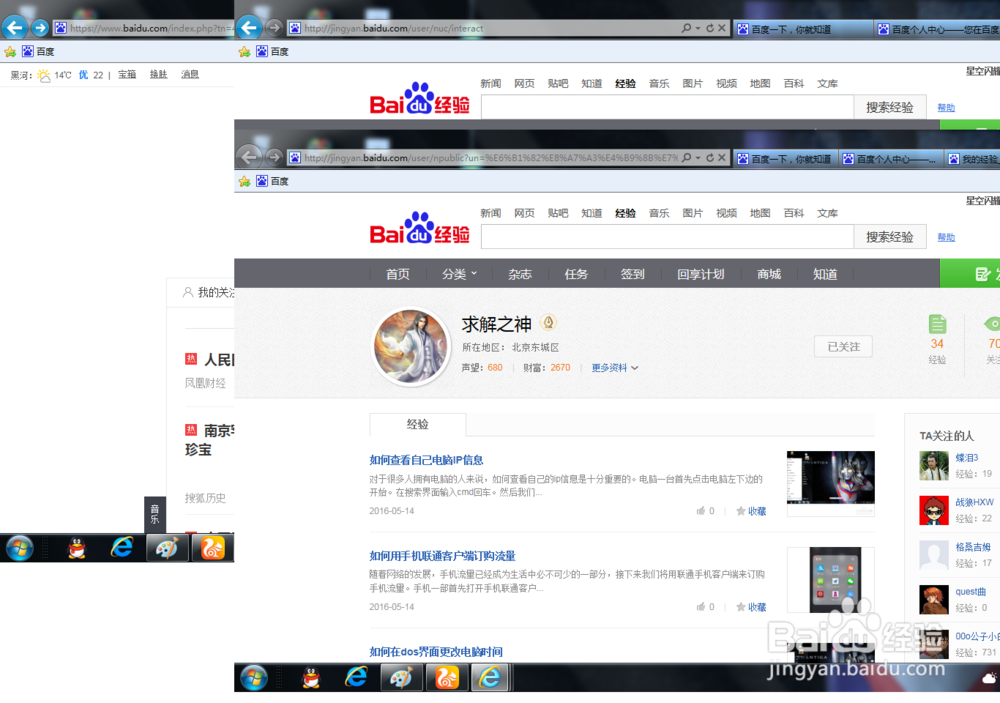Click QQ penguin icon in bottom taskbar
The height and width of the screenshot is (703, 1000).
(x=311, y=677)
